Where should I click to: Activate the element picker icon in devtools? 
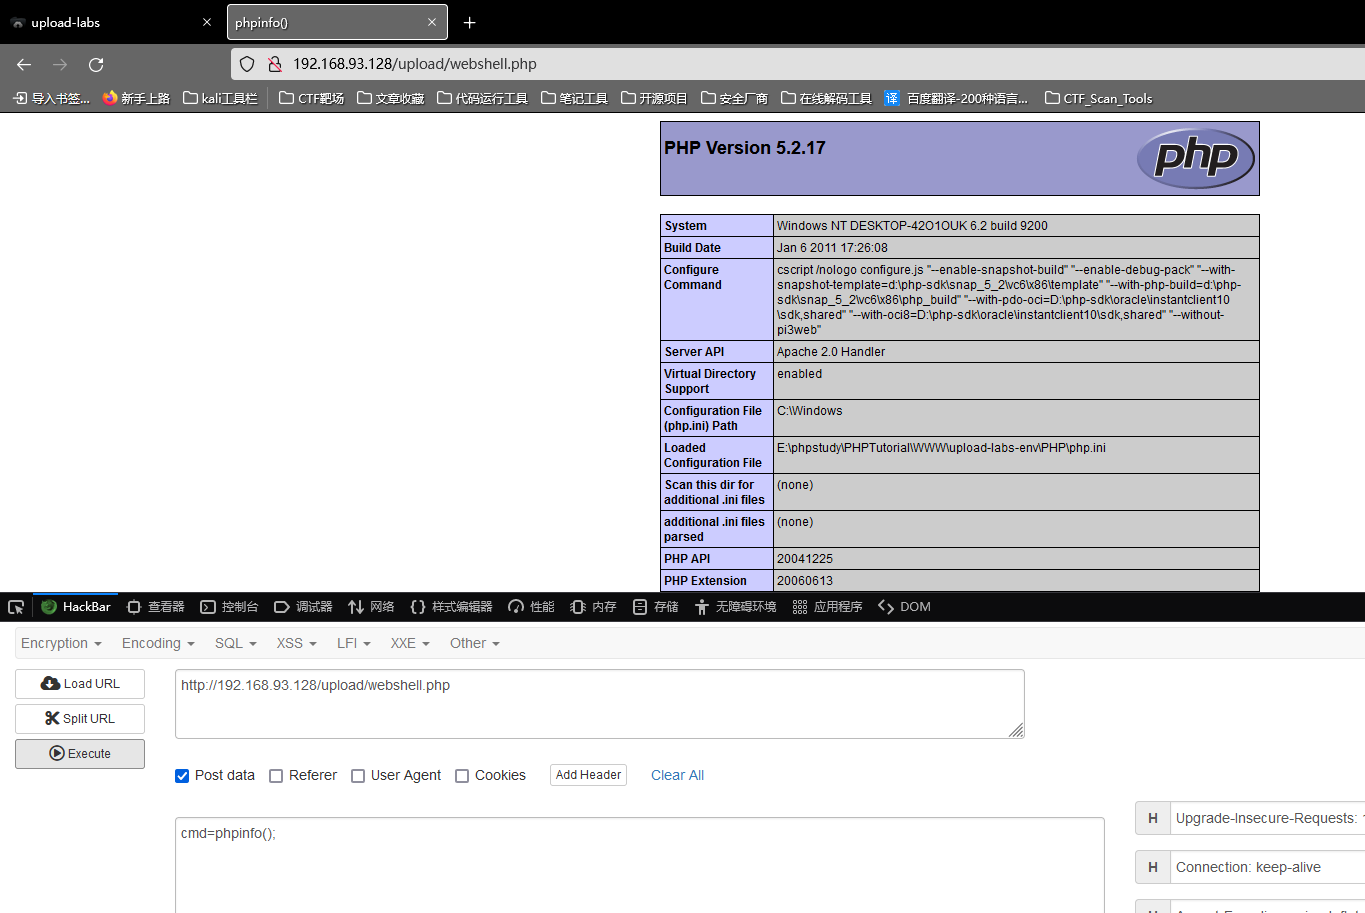tap(16, 607)
